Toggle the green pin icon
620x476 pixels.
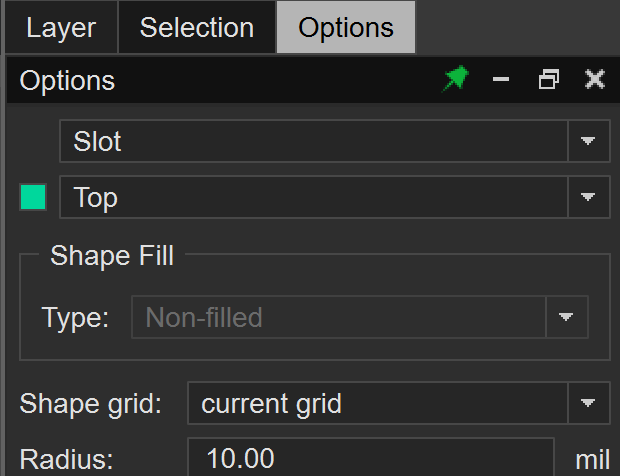(455, 80)
